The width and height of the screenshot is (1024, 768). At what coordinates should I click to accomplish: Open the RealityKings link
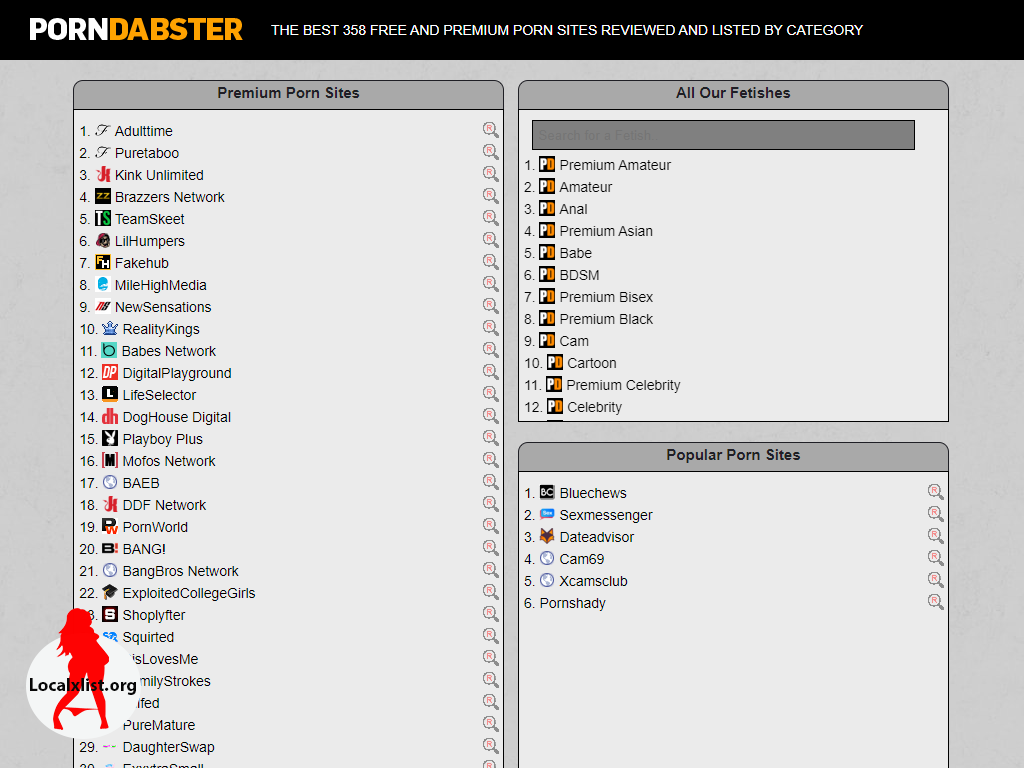tap(161, 329)
